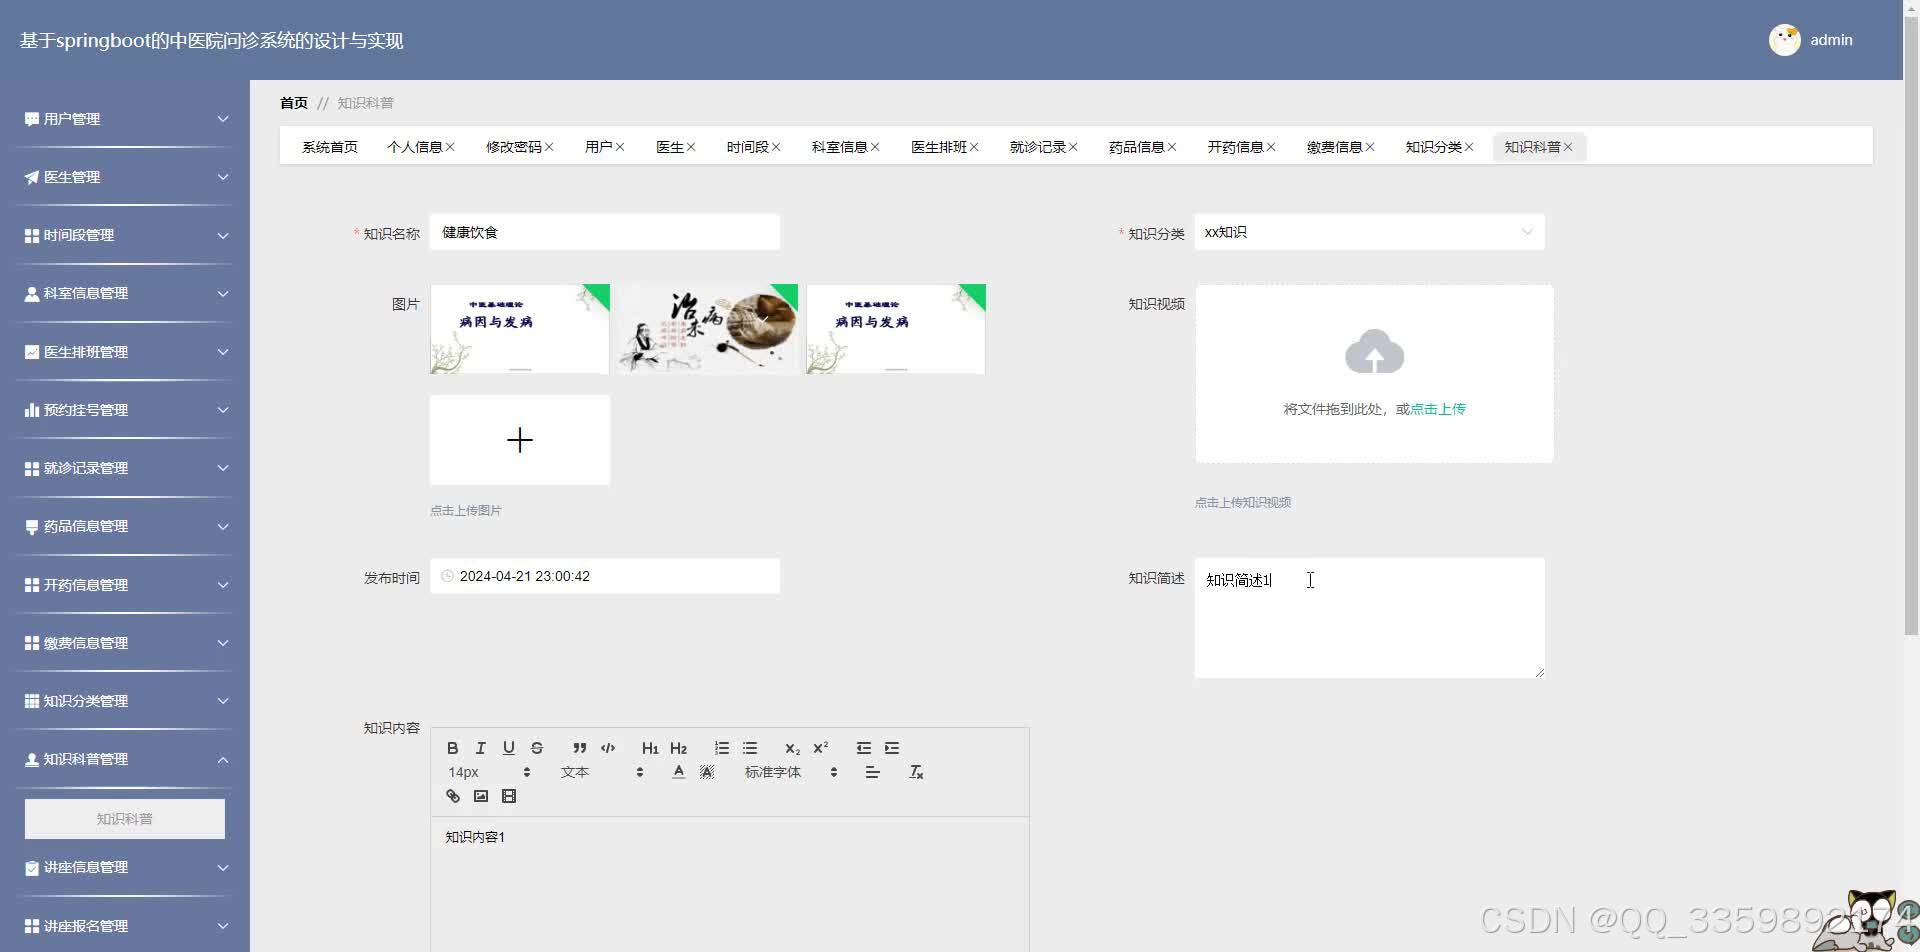Image resolution: width=1920 pixels, height=952 pixels.
Task: Toggle superscript formatting in the editor
Action: tap(820, 747)
